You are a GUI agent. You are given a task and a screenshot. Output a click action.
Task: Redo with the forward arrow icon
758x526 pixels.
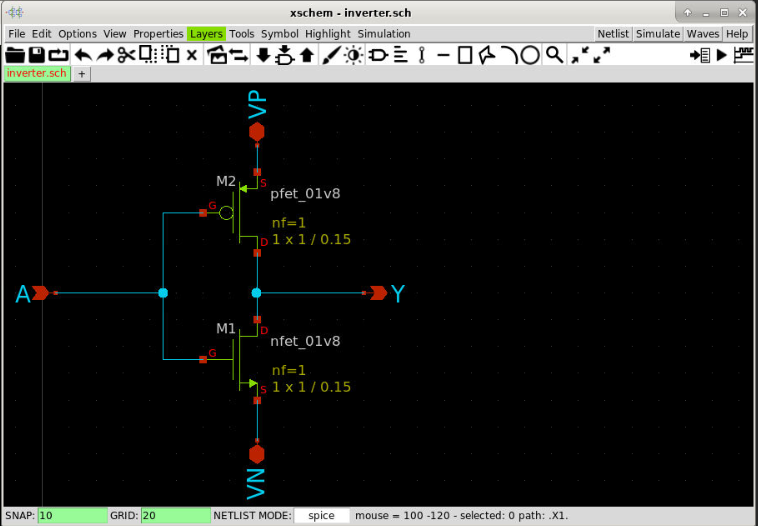105,55
